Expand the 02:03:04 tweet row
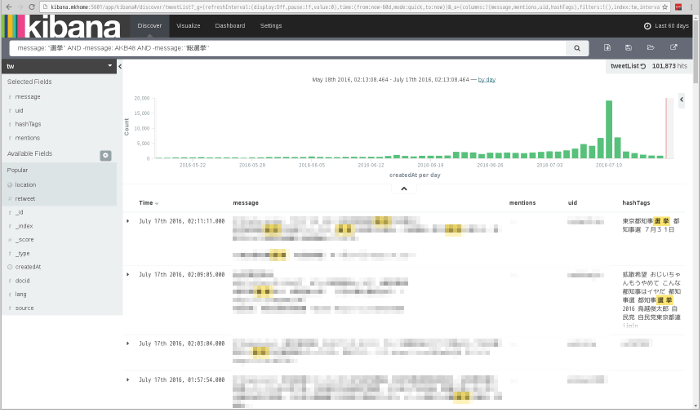 (128, 343)
